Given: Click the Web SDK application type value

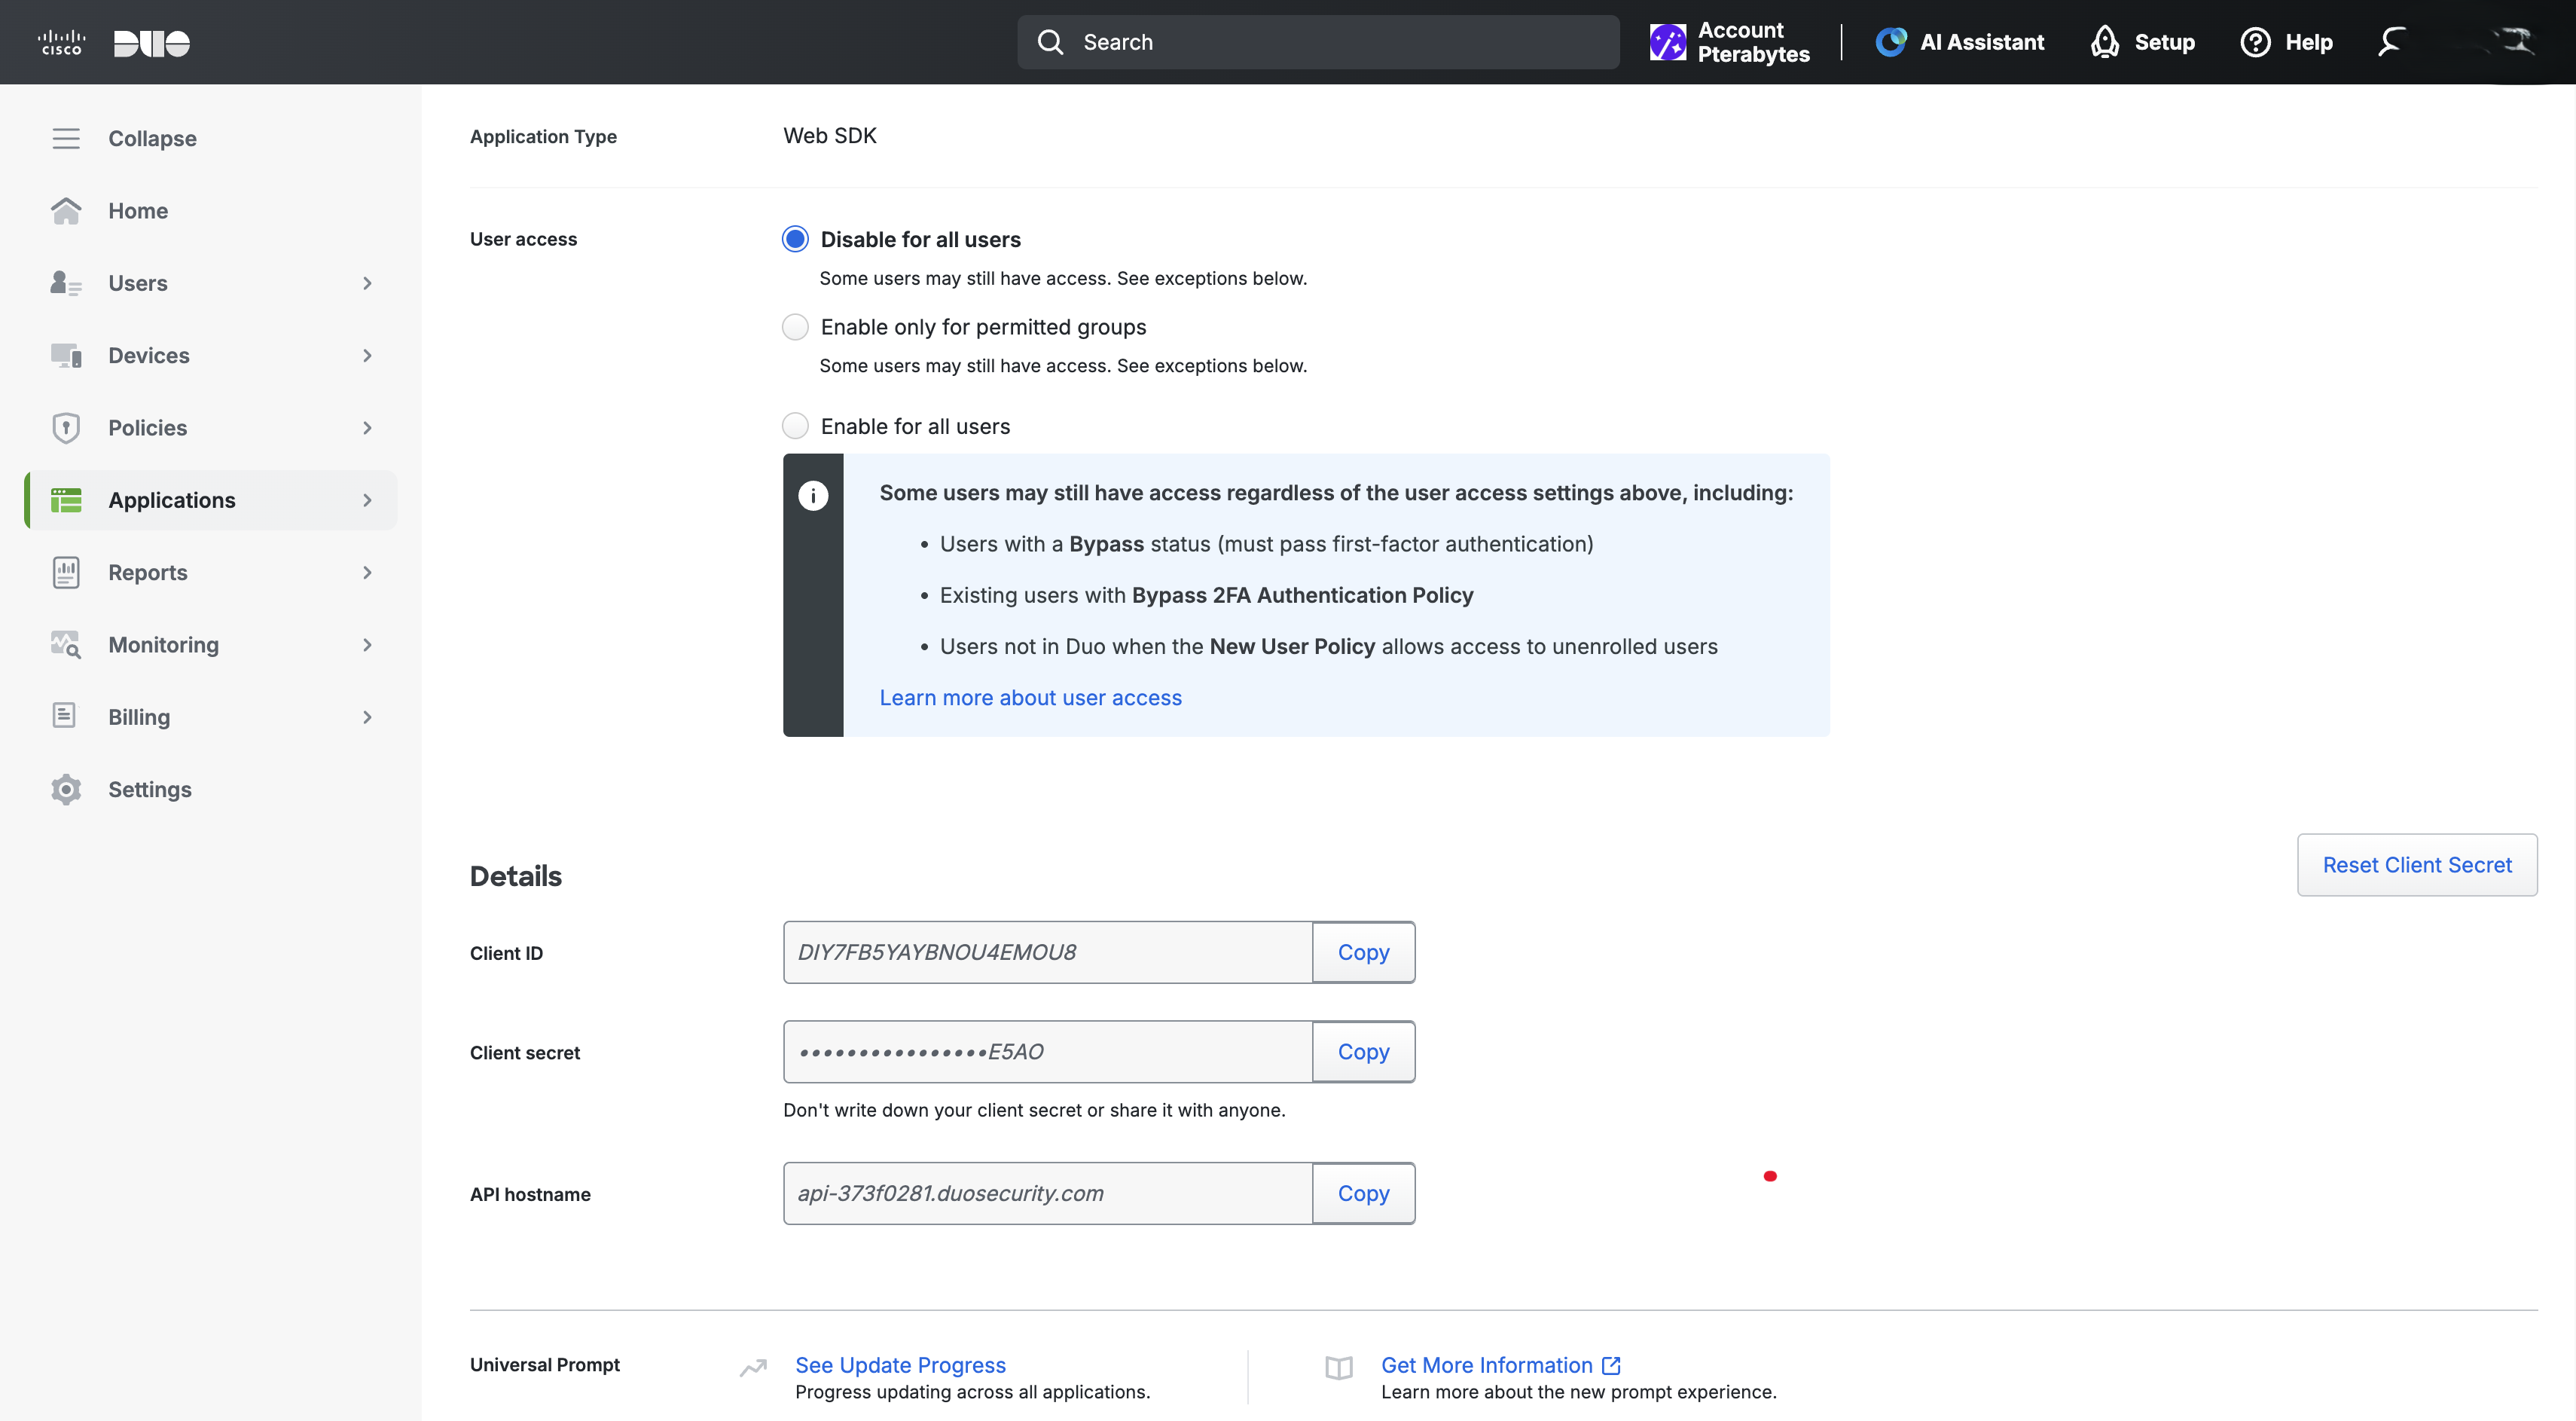Looking at the screenshot, I should click(x=829, y=136).
